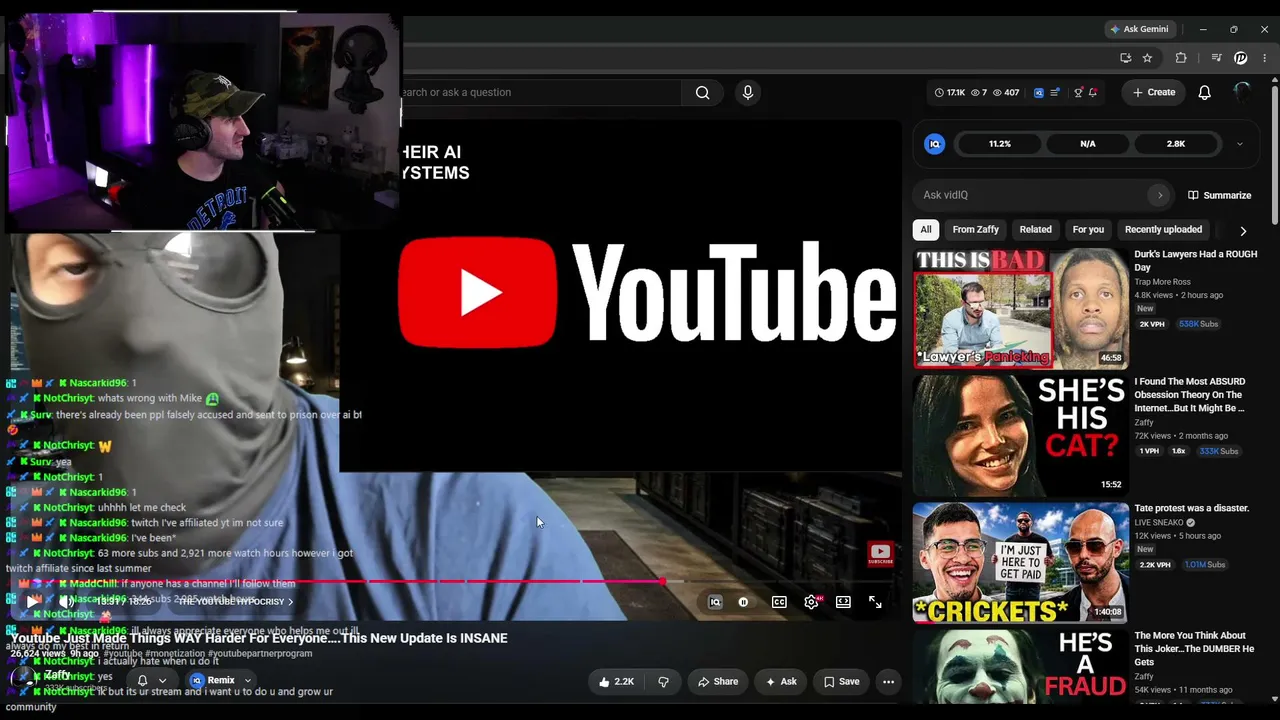Open the YouTube account avatar menu
1280x720 pixels.
(x=1242, y=92)
